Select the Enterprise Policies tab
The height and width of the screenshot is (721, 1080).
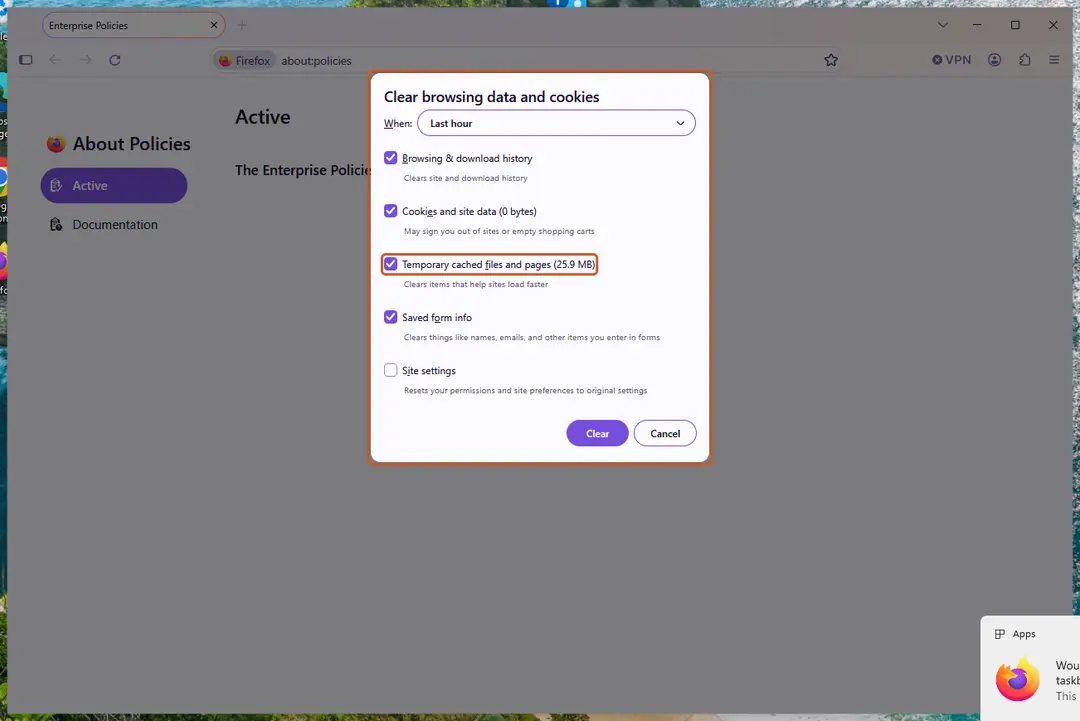pos(133,25)
